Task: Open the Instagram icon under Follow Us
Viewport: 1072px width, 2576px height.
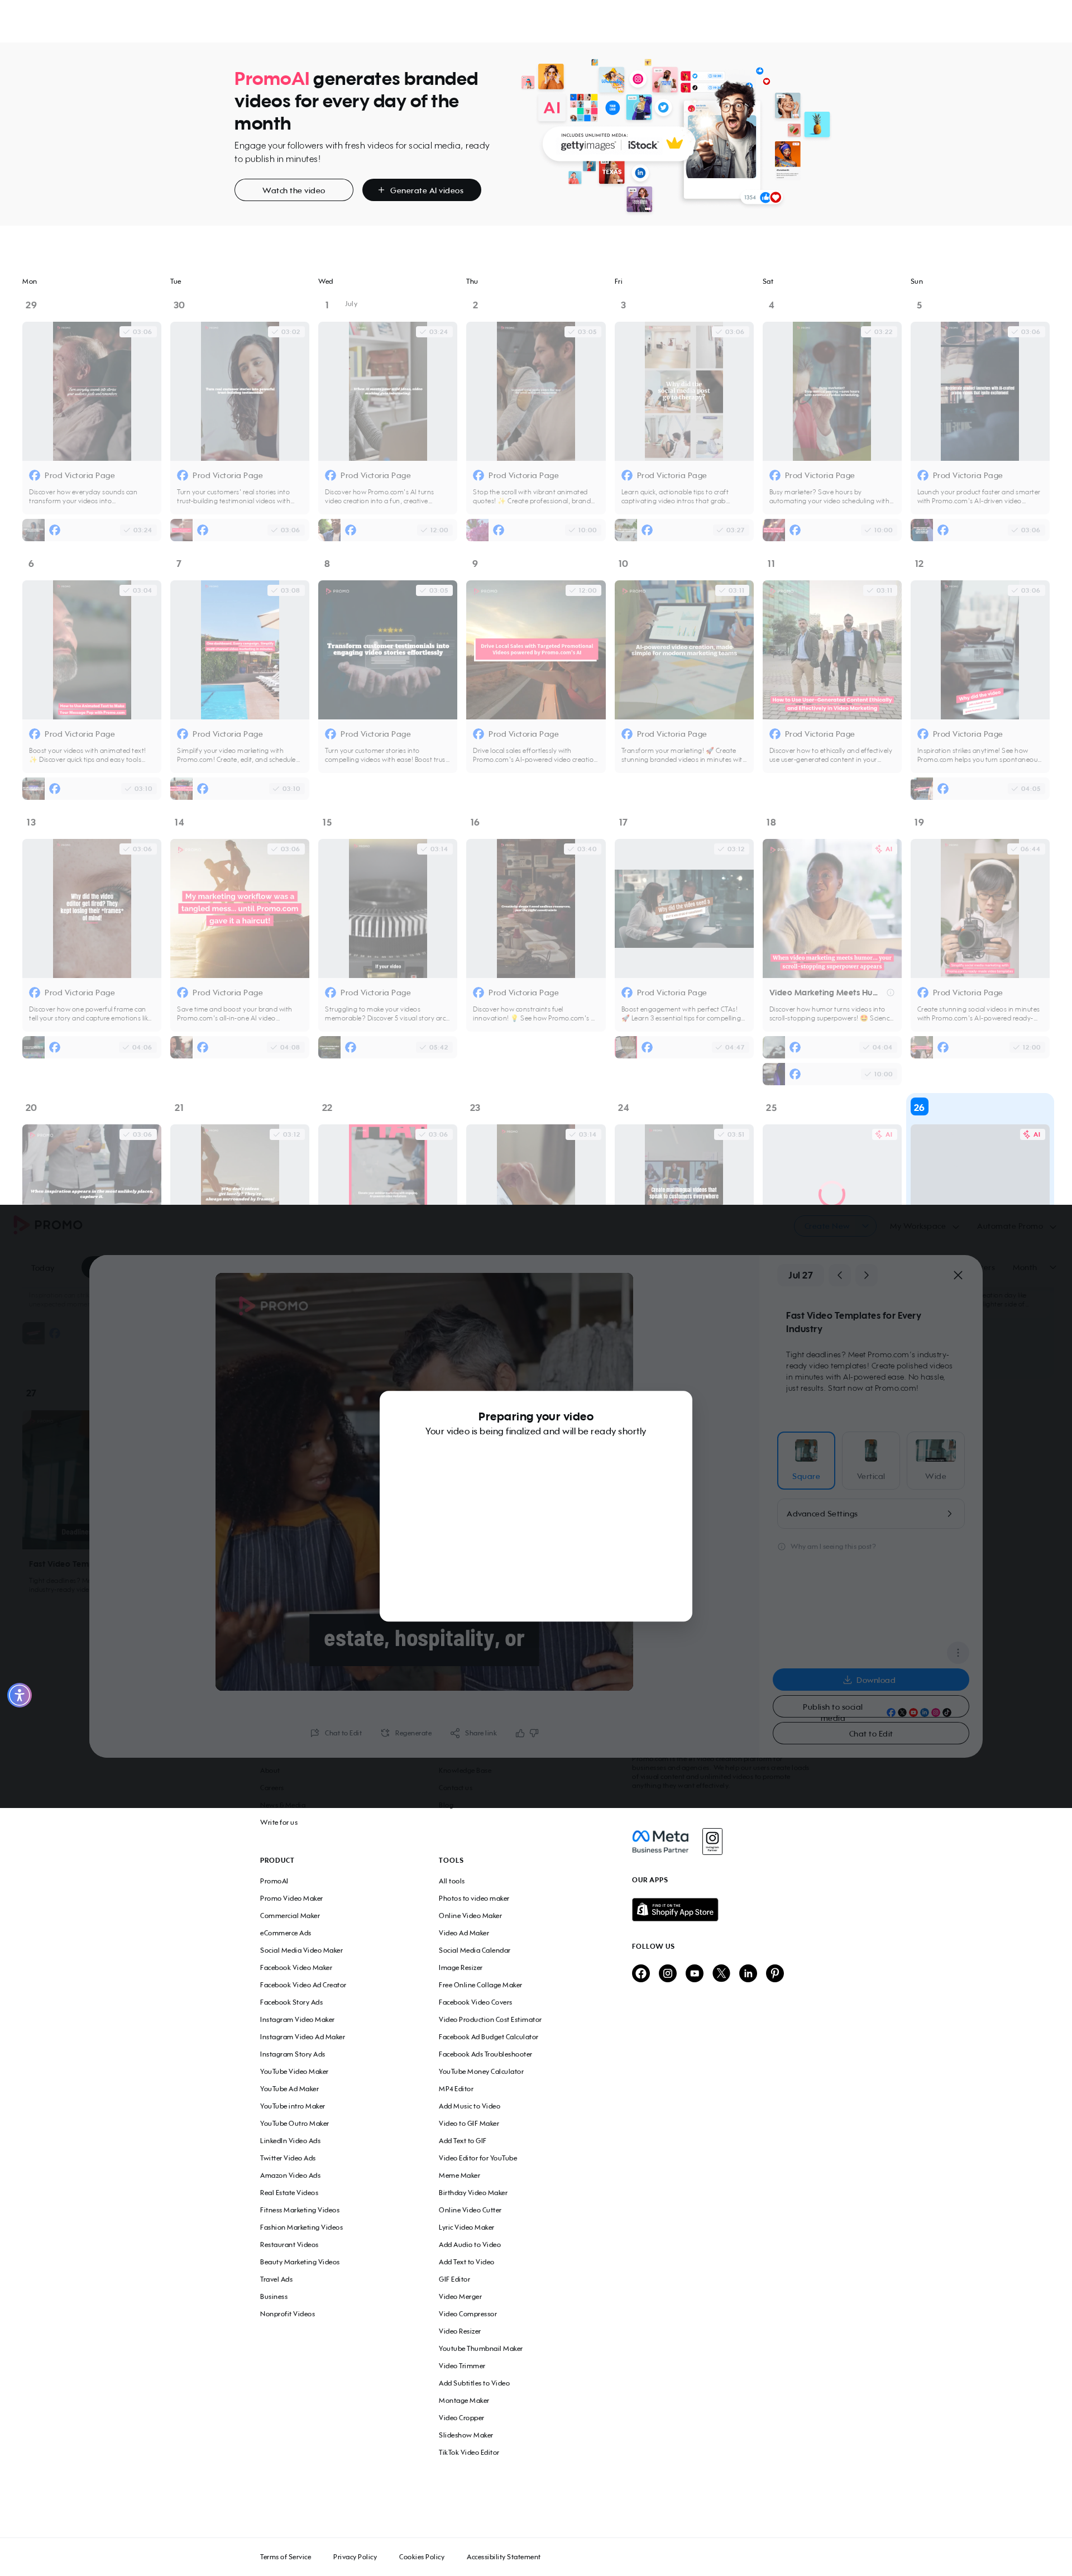Action: (x=668, y=1973)
